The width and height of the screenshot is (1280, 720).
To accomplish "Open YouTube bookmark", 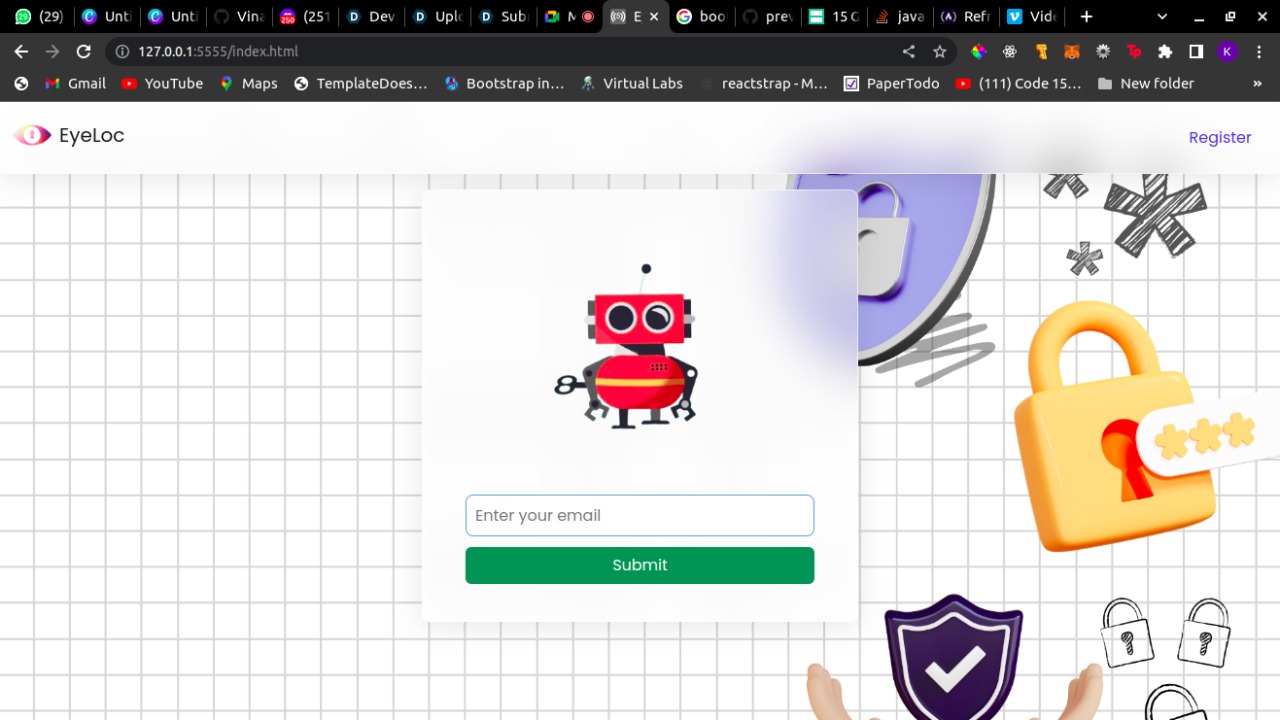I will point(162,83).
